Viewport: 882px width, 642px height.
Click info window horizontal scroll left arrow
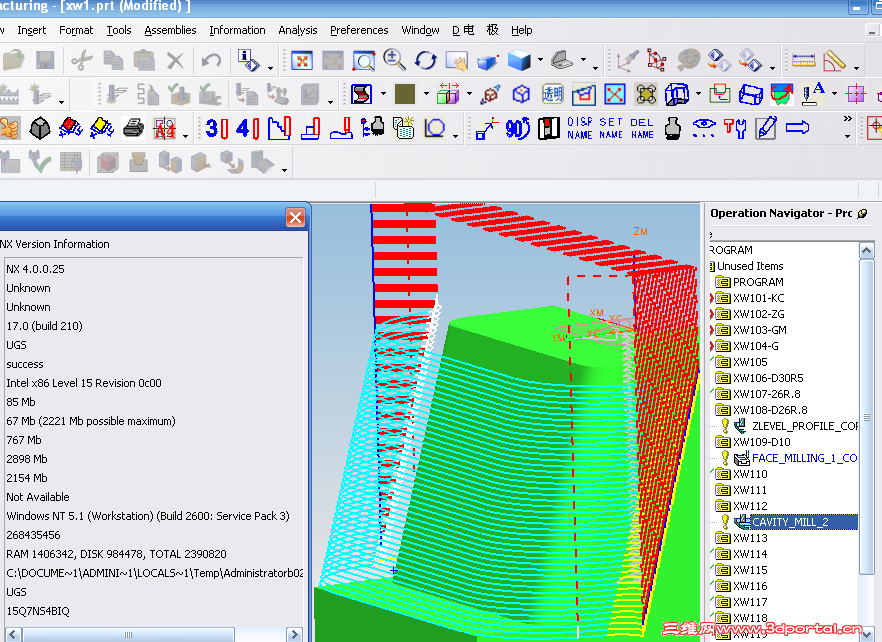(14, 634)
